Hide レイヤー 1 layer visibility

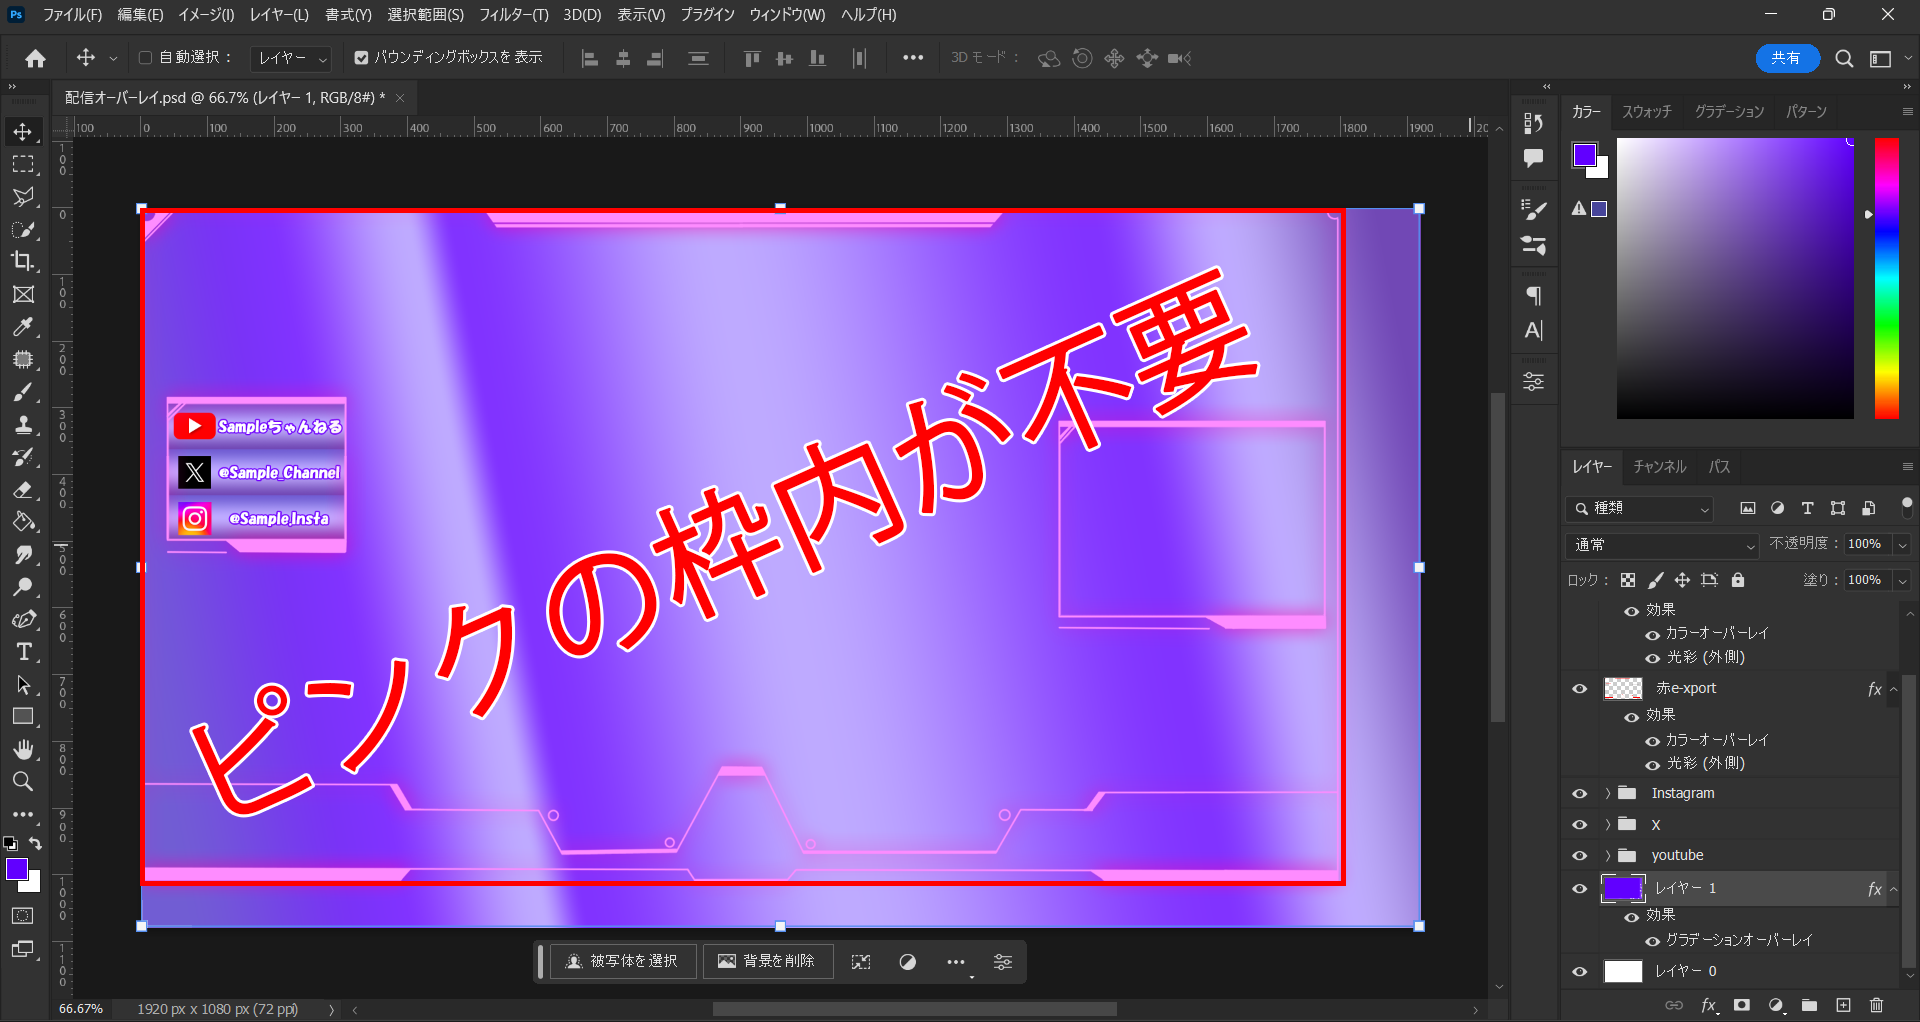(1580, 888)
